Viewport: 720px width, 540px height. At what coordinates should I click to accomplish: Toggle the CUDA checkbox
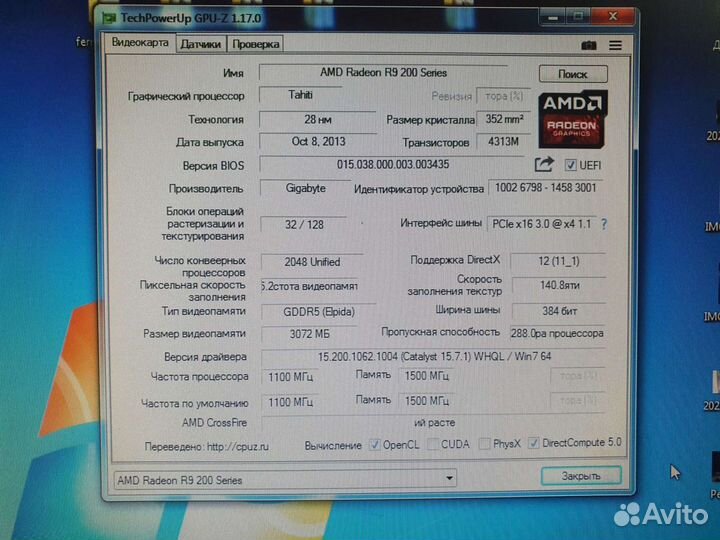point(432,444)
